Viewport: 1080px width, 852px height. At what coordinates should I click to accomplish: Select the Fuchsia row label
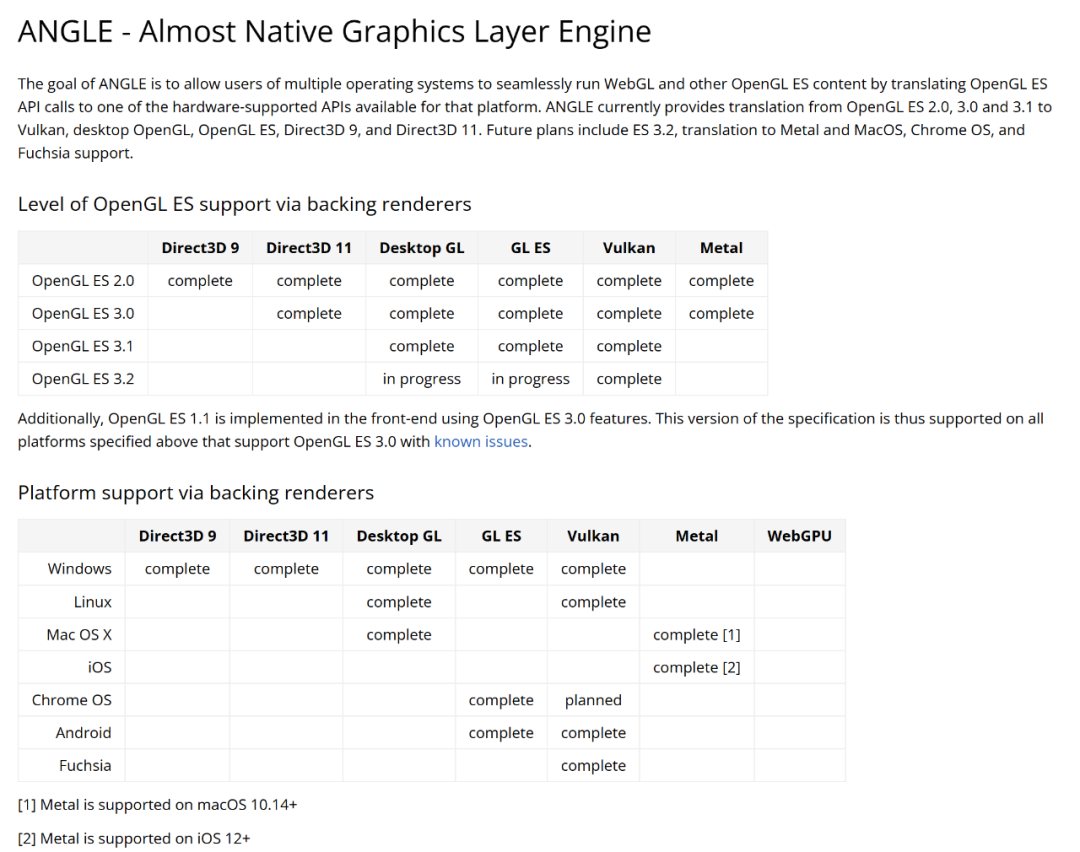coord(85,765)
